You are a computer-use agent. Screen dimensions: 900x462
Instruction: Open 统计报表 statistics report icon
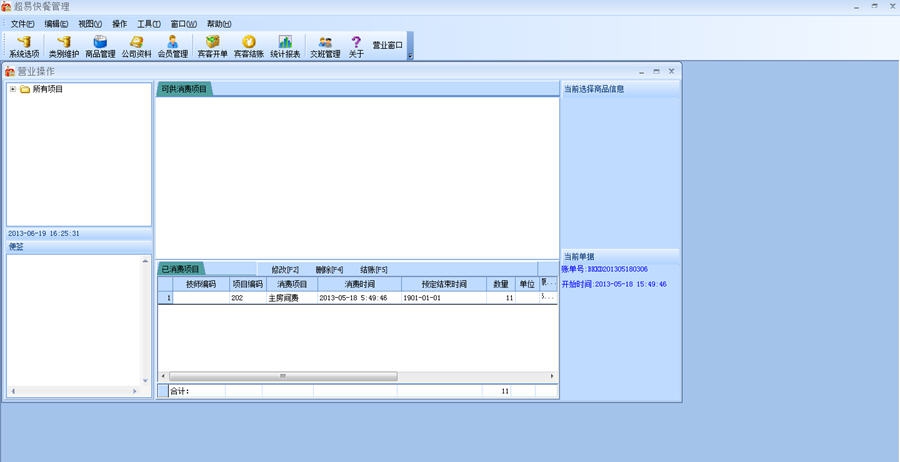pyautogui.click(x=285, y=46)
